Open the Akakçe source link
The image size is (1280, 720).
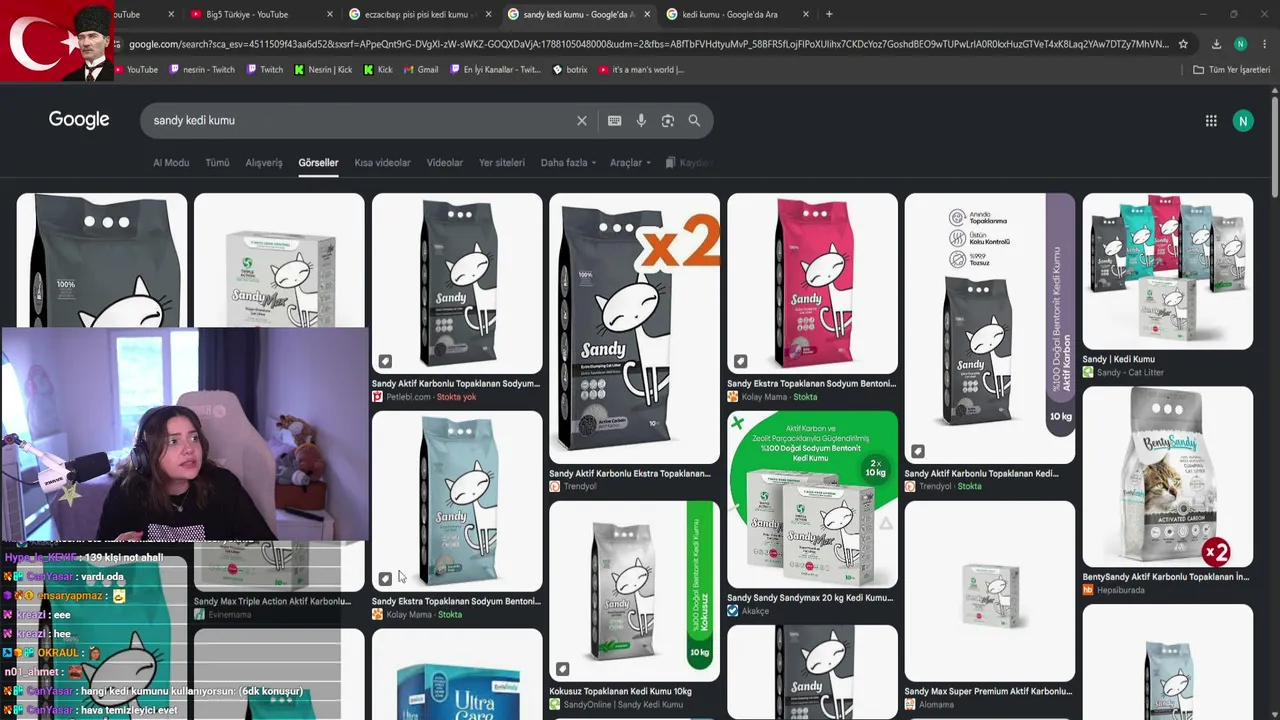[749, 611]
